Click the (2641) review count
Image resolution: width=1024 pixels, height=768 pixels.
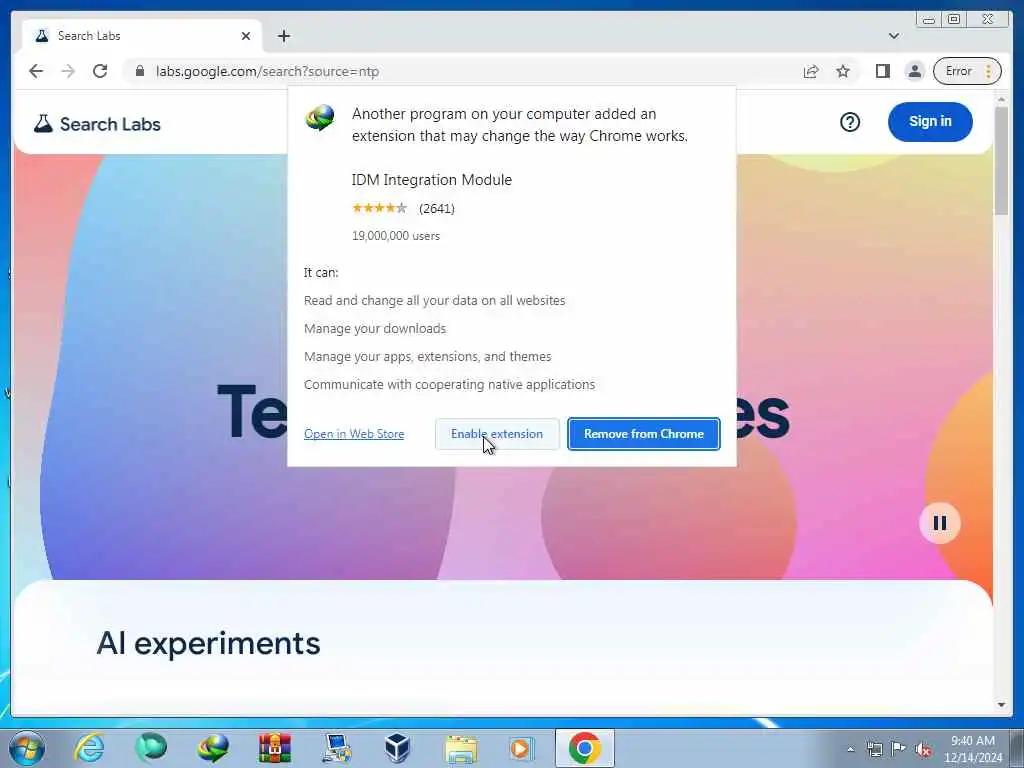(x=437, y=208)
